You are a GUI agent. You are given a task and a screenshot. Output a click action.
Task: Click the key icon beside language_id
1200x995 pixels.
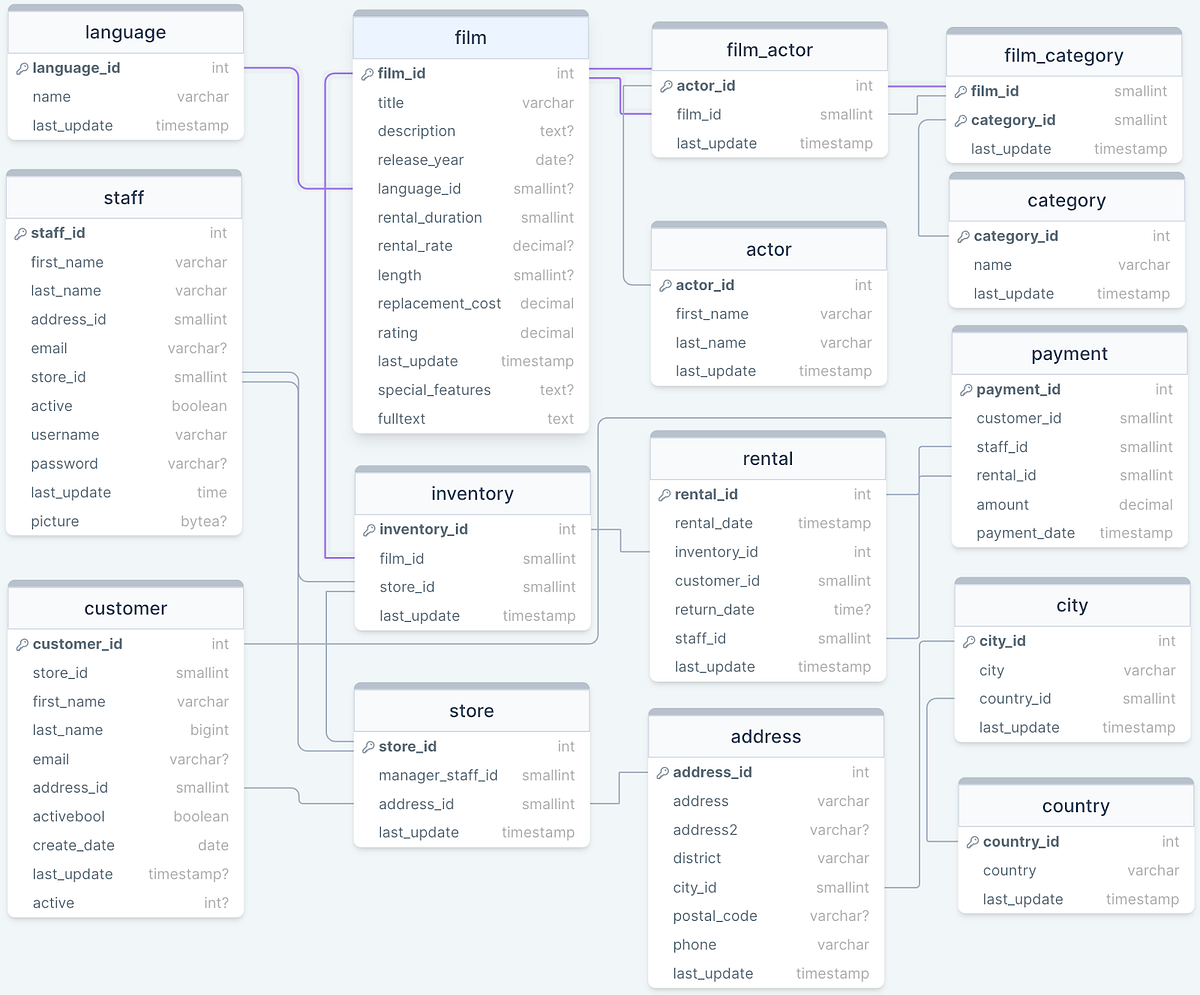[21, 68]
